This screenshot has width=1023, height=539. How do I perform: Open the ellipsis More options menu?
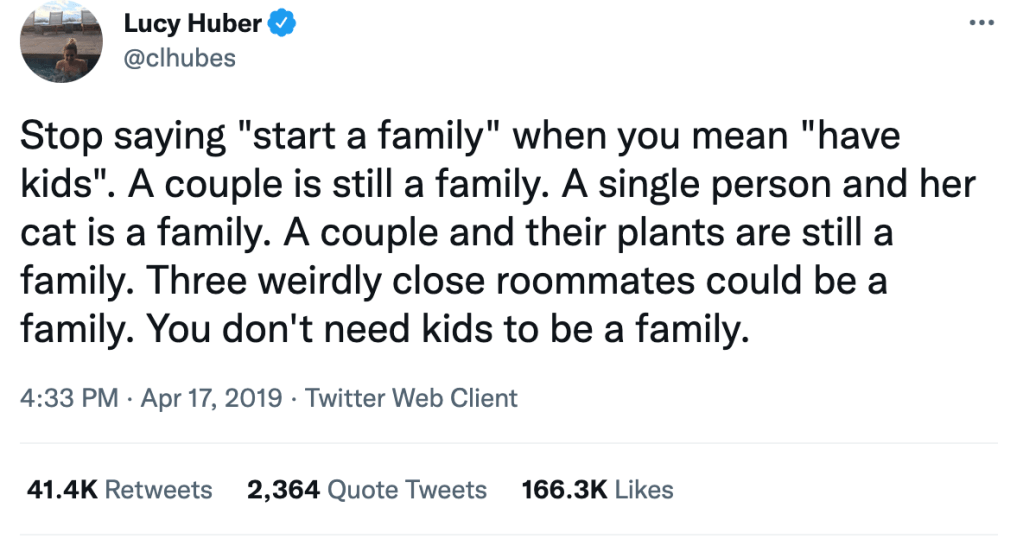click(x=983, y=22)
